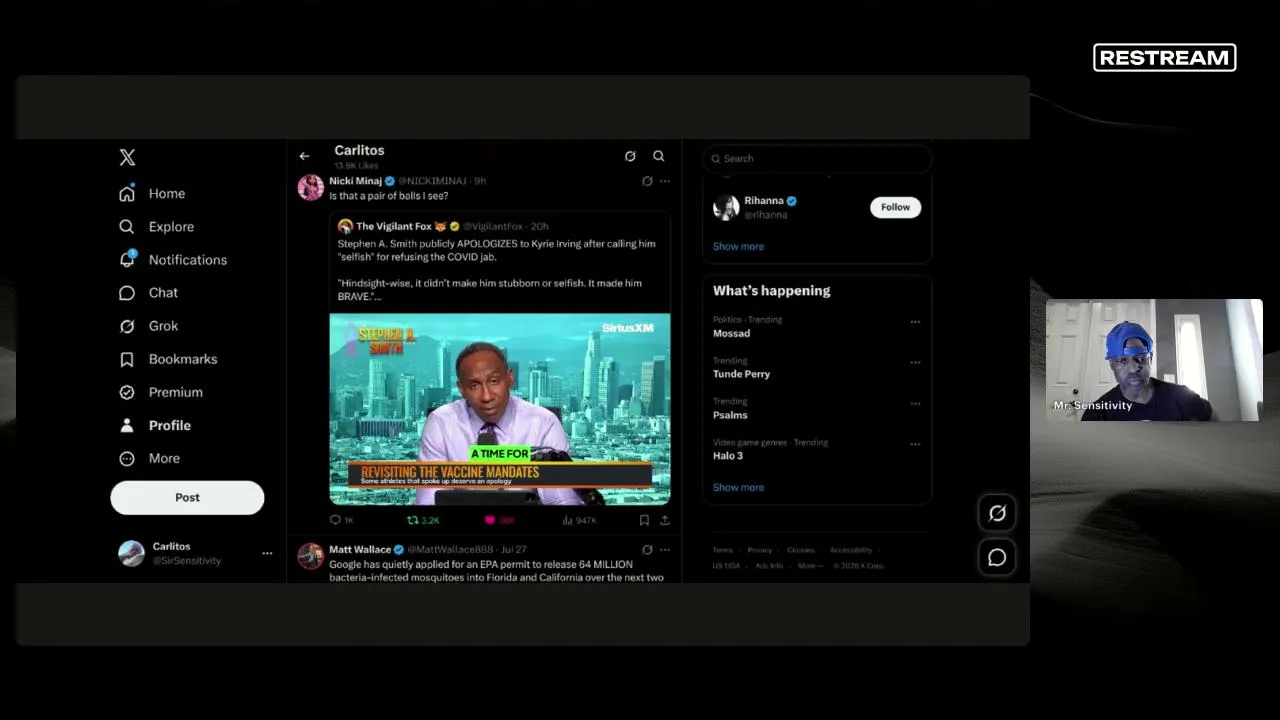
Task: Open the Psalms trending topic
Action: pyautogui.click(x=730, y=415)
